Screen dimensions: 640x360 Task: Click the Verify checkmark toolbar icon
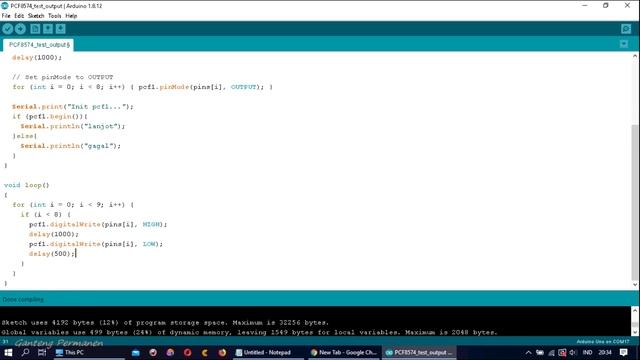(x=7, y=29)
